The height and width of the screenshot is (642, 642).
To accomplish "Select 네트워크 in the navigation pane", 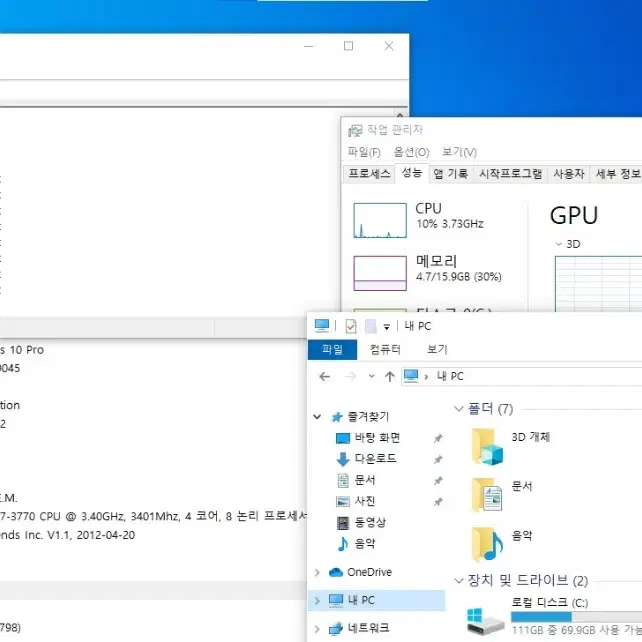I will point(368,628).
